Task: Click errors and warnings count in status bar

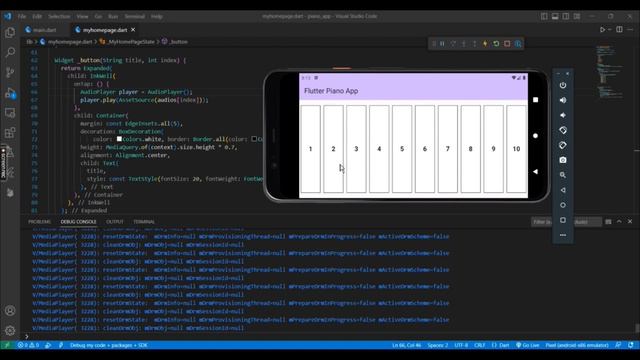Action: click(28, 345)
